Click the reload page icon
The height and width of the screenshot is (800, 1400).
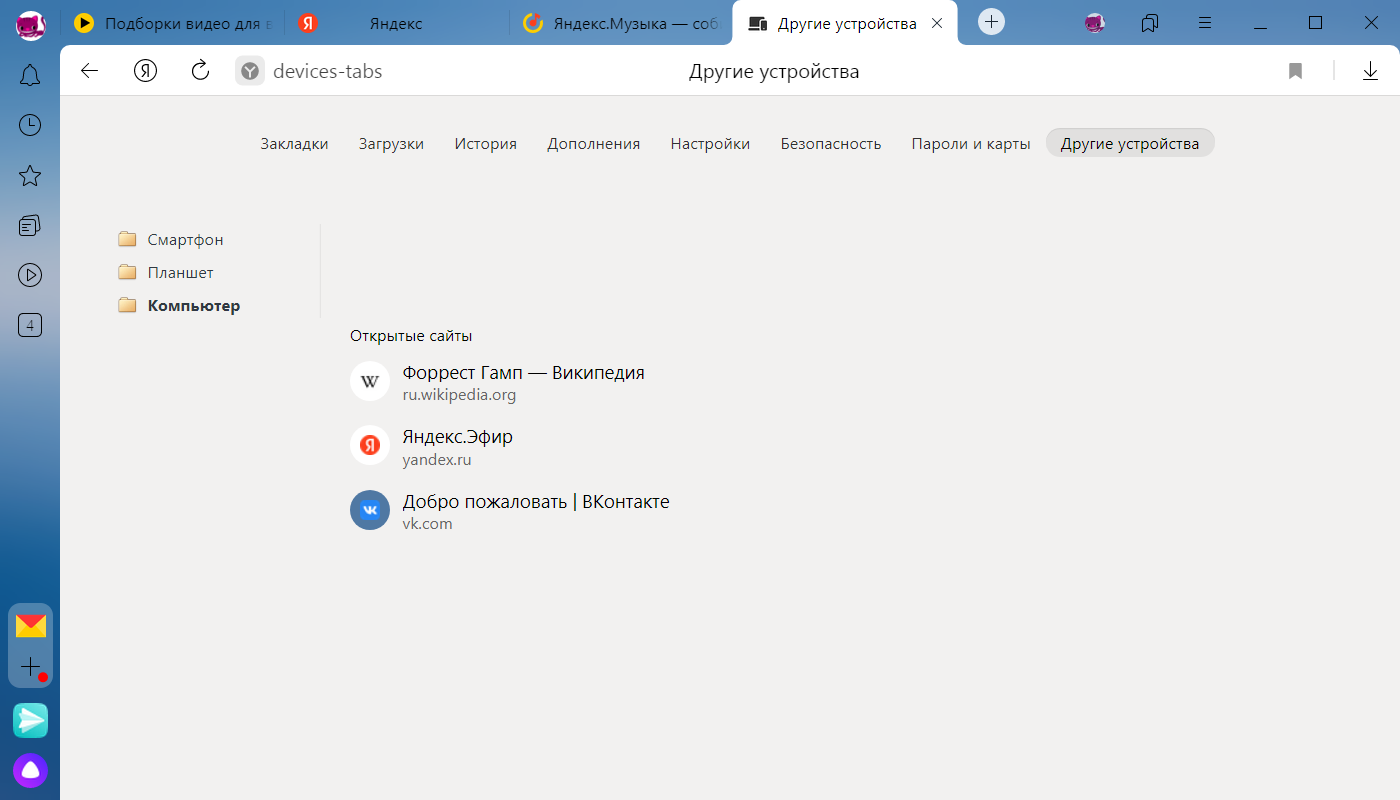[x=200, y=70]
